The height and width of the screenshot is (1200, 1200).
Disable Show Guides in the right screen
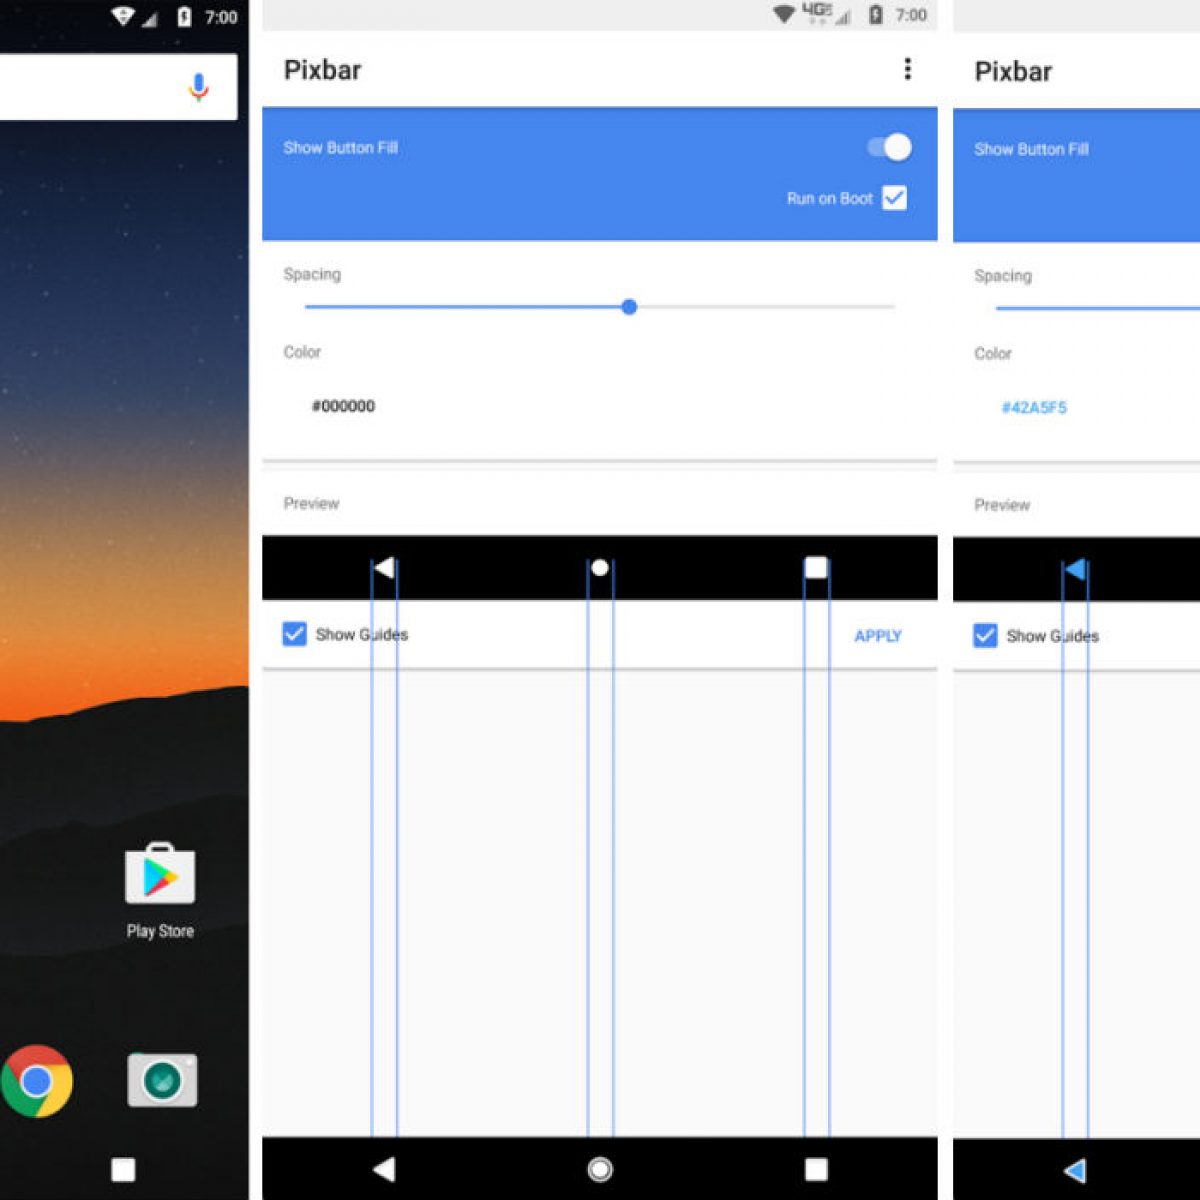[985, 636]
